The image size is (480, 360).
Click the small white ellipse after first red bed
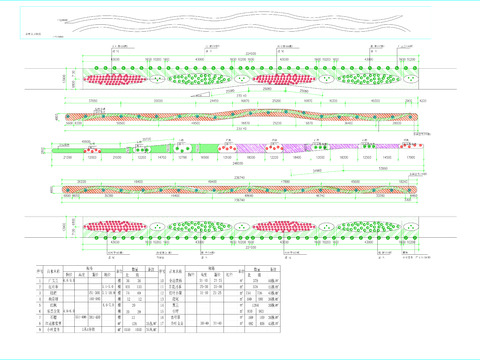click(x=157, y=79)
